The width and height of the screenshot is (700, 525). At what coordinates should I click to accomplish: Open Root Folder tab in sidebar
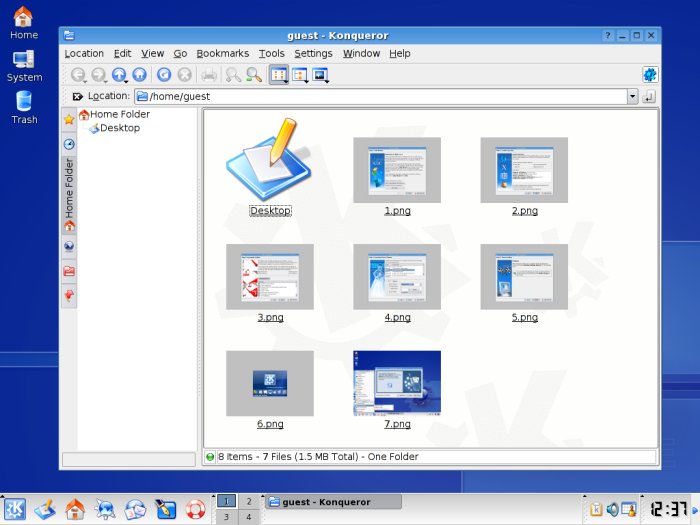pos(69,271)
